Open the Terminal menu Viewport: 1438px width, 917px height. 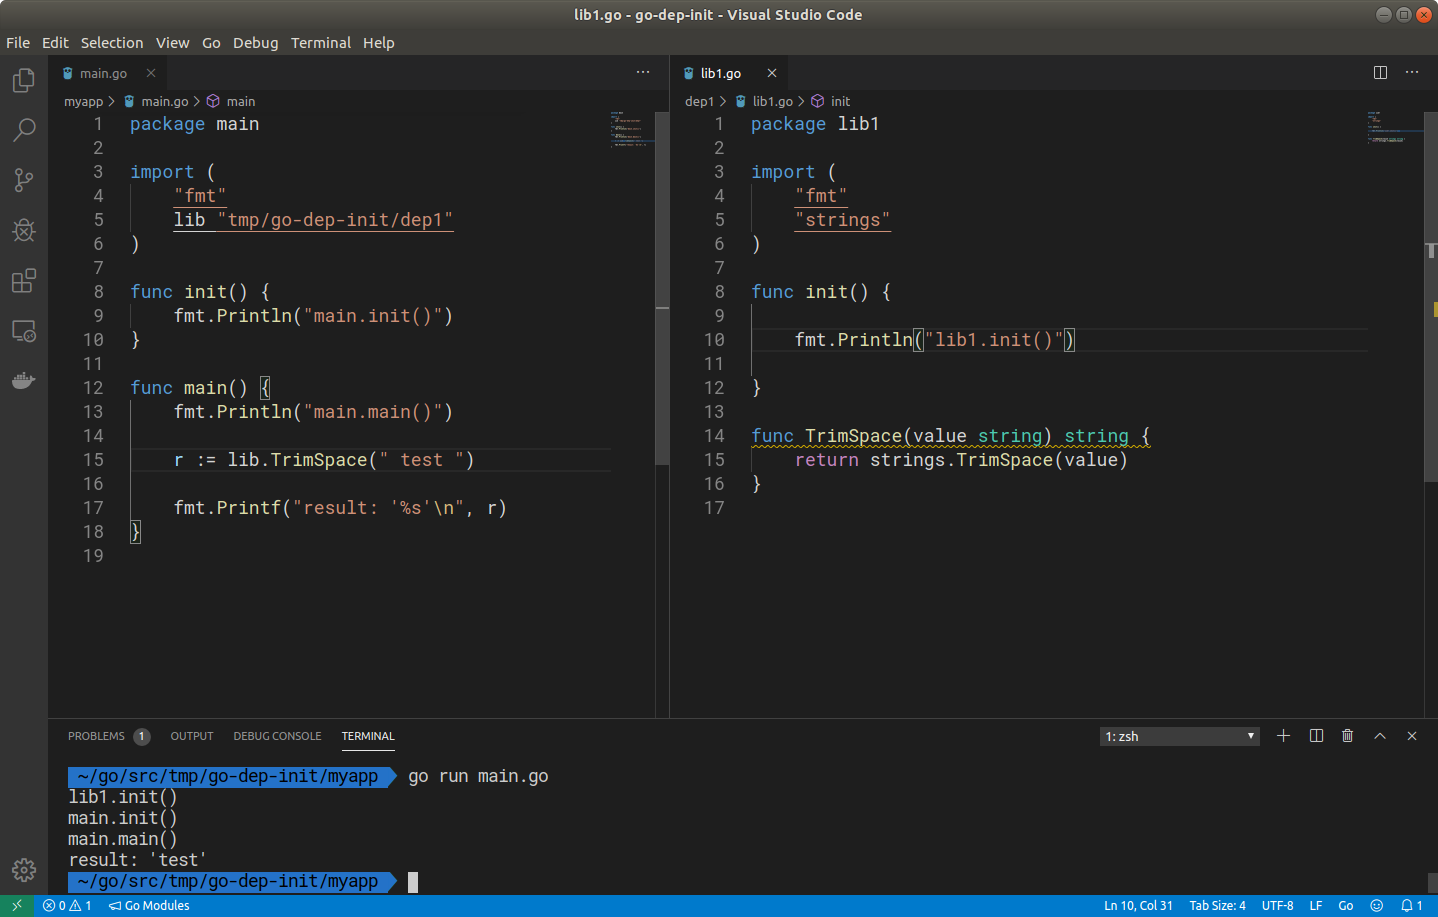click(x=320, y=42)
